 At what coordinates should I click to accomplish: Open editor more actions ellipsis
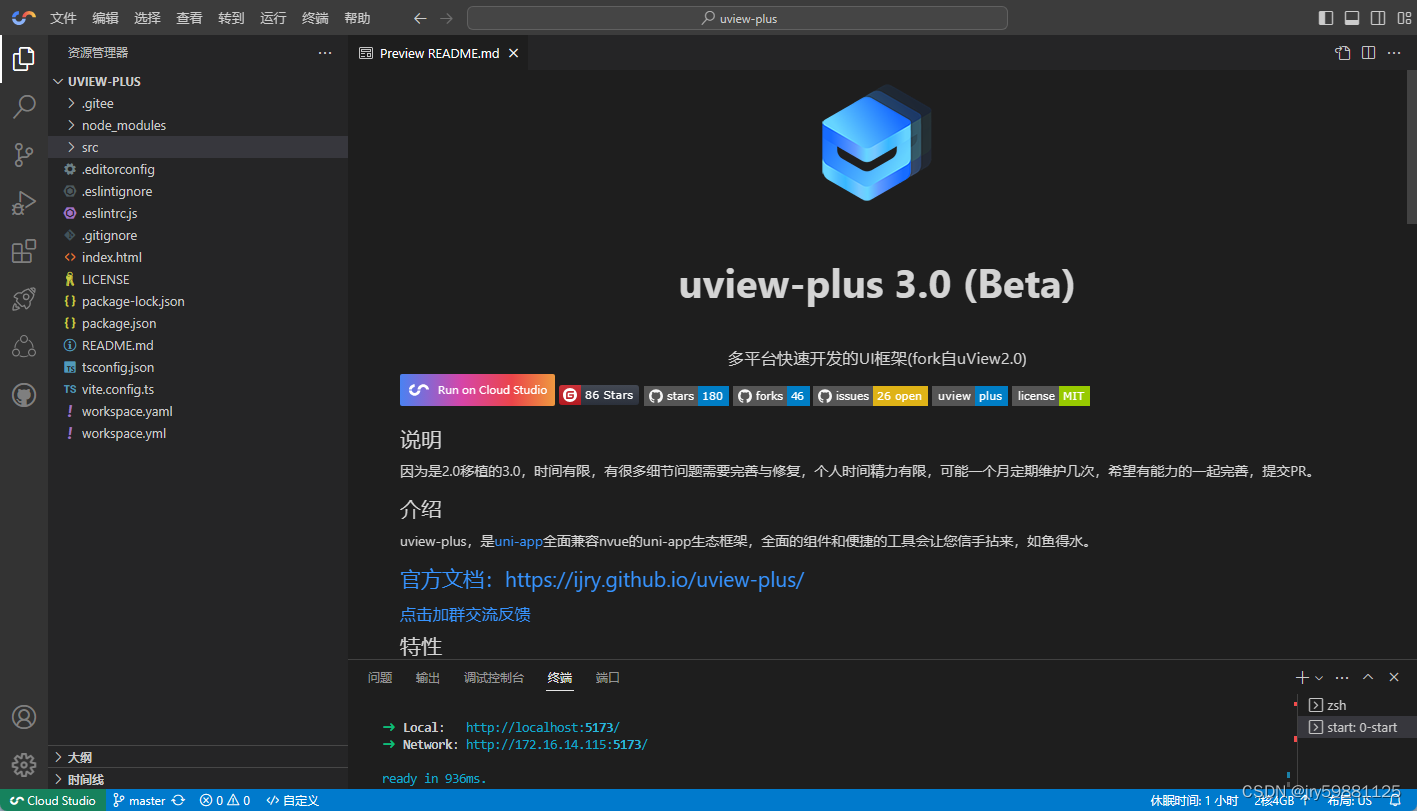(x=1394, y=53)
